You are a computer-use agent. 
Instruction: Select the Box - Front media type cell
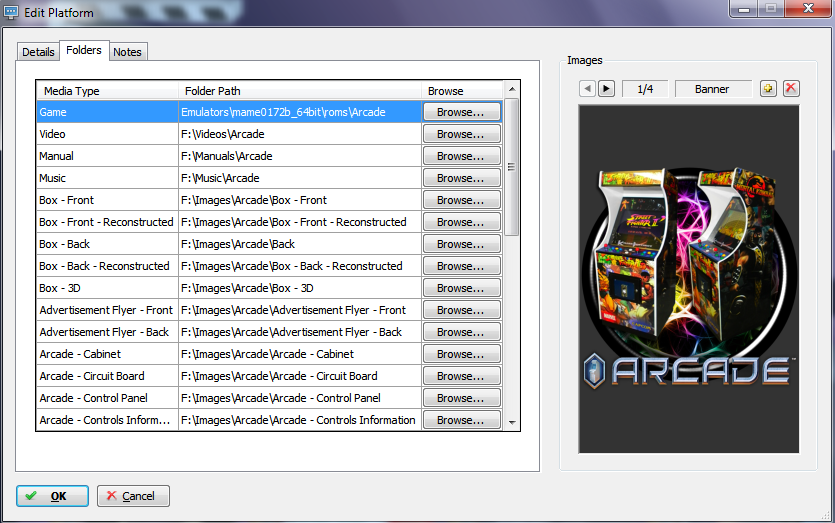click(x=108, y=200)
